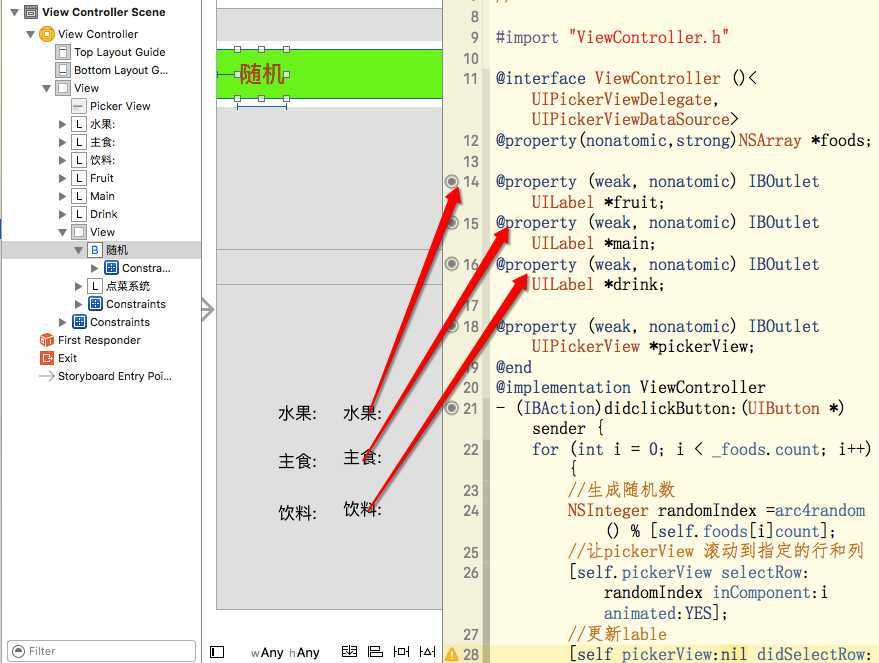Select the Top Layout Guide row

pyautogui.click(x=101, y=52)
